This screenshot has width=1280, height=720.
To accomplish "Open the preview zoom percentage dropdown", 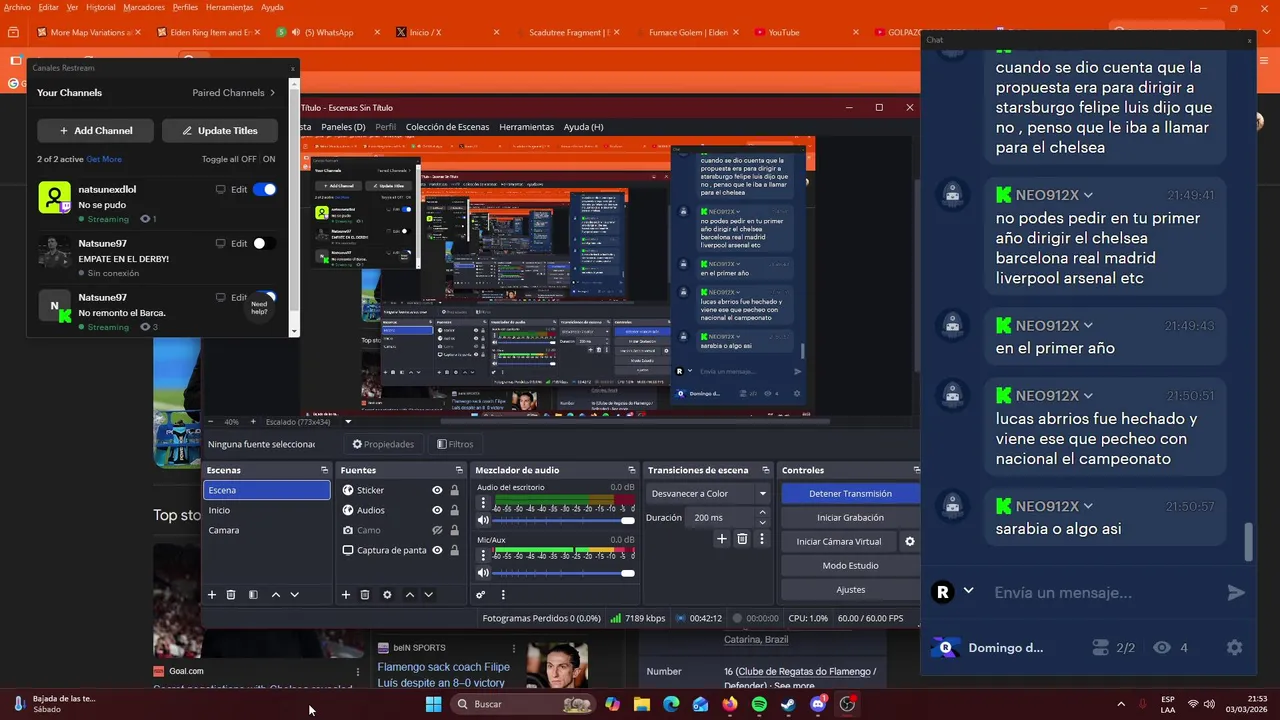I will point(231,422).
